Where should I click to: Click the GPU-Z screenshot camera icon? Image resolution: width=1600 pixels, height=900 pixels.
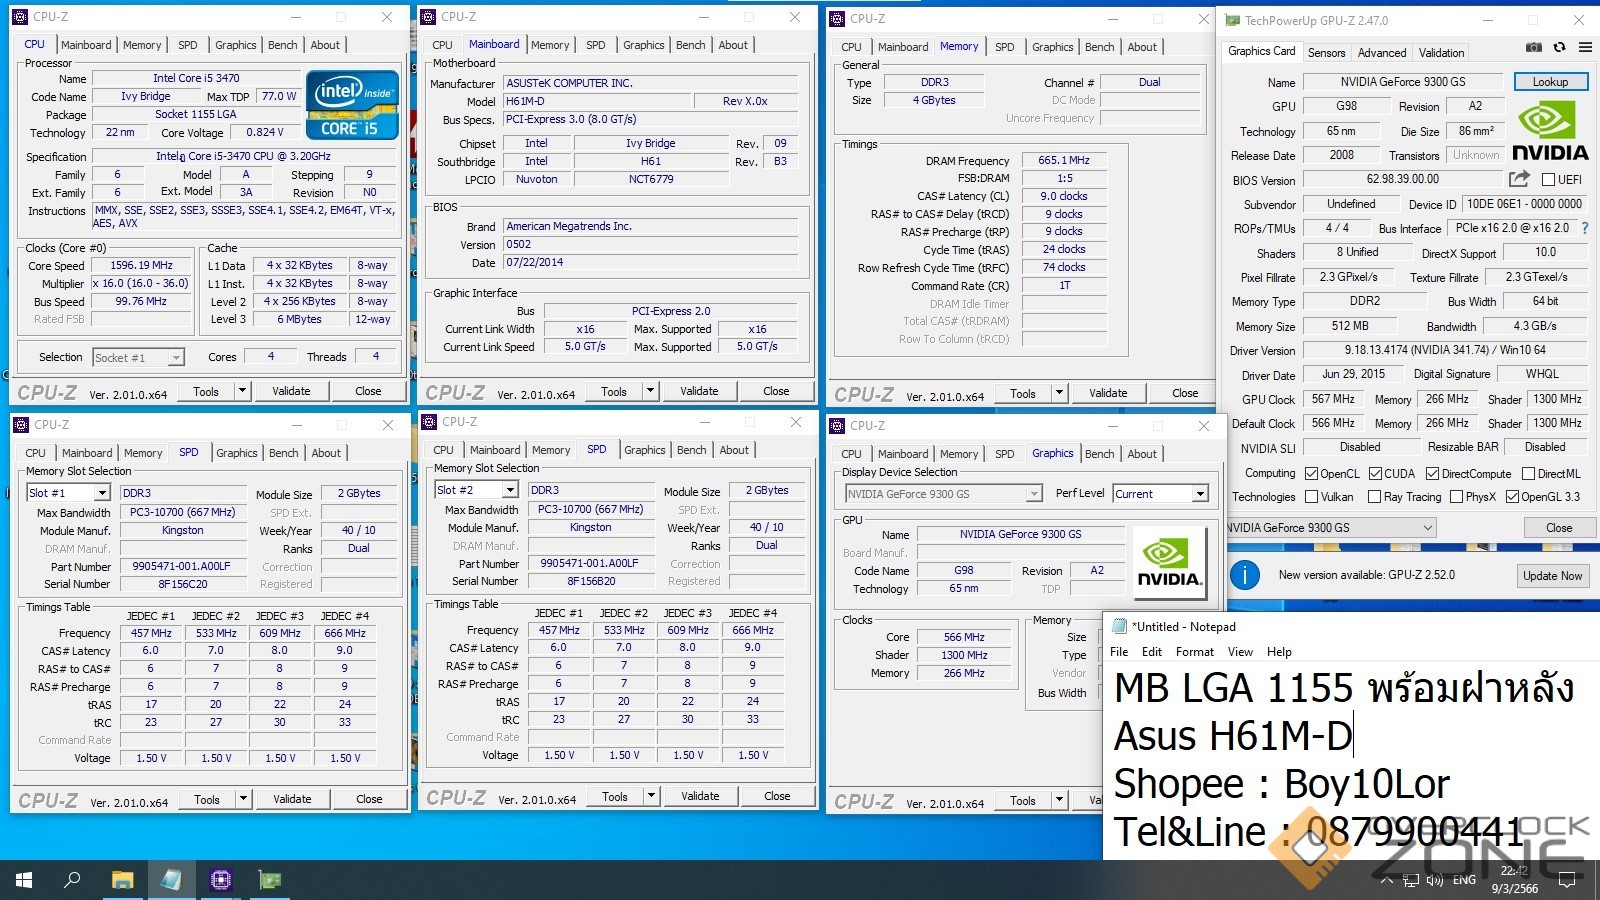pos(1533,47)
